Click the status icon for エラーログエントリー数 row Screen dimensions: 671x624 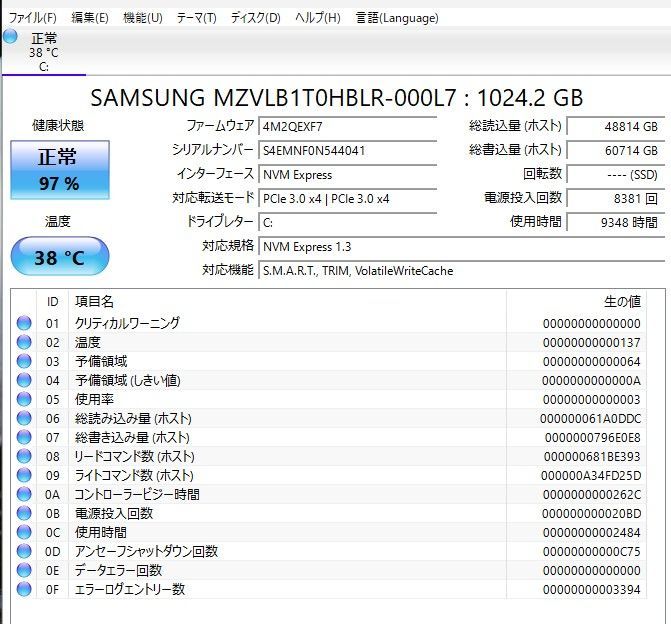tap(23, 589)
